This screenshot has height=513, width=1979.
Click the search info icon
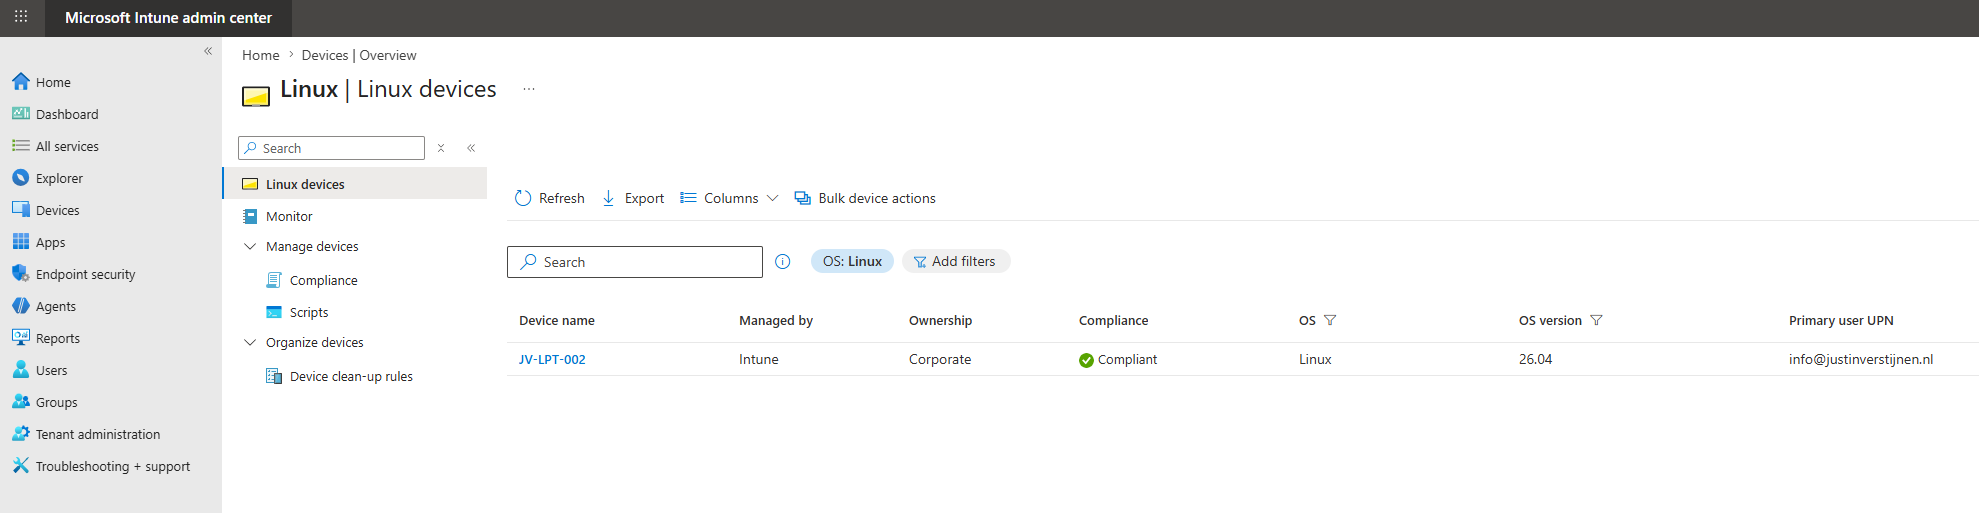(x=783, y=262)
